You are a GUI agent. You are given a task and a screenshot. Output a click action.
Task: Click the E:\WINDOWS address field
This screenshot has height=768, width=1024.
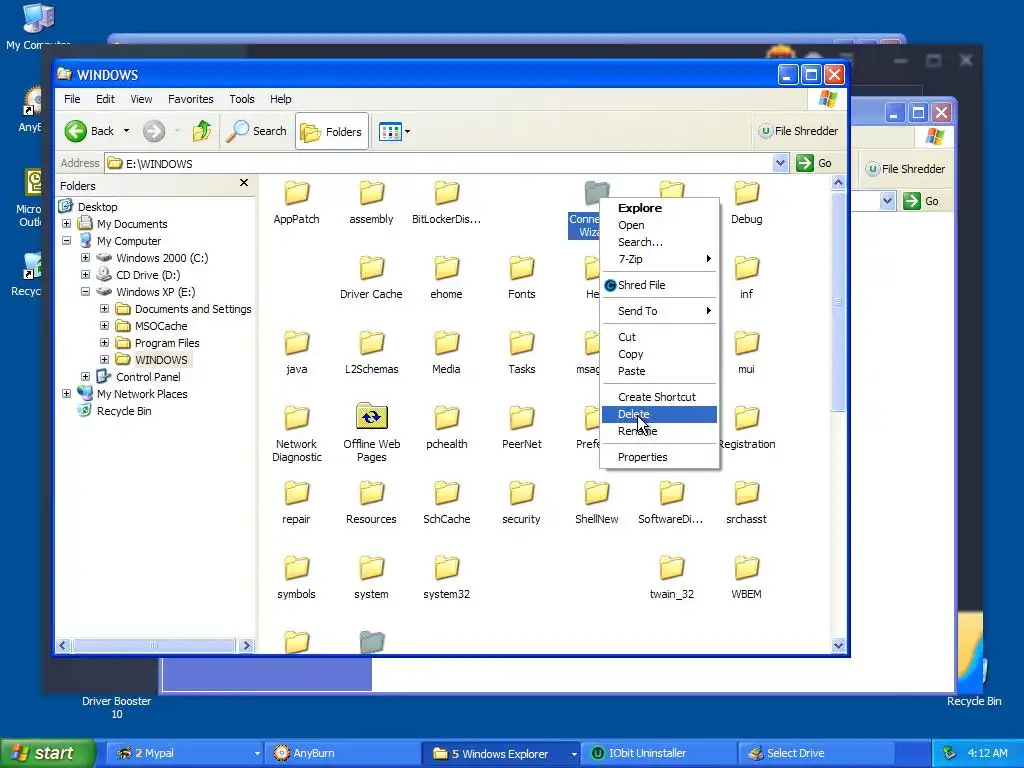tap(438, 163)
